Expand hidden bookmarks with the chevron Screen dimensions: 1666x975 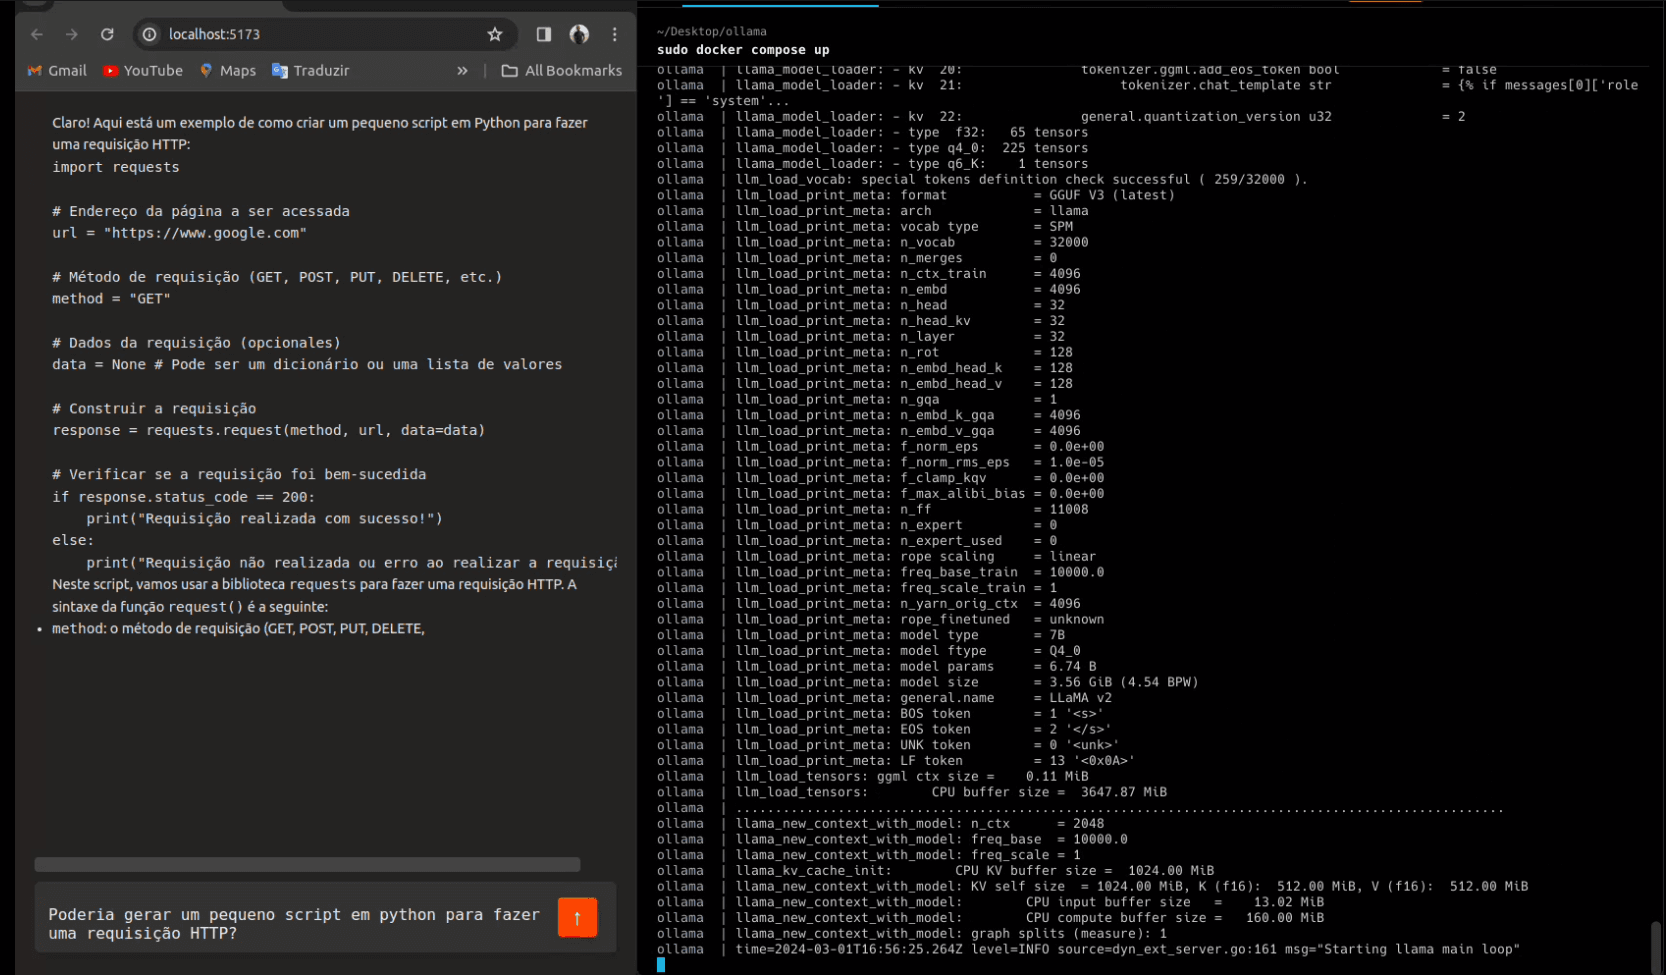462,71
